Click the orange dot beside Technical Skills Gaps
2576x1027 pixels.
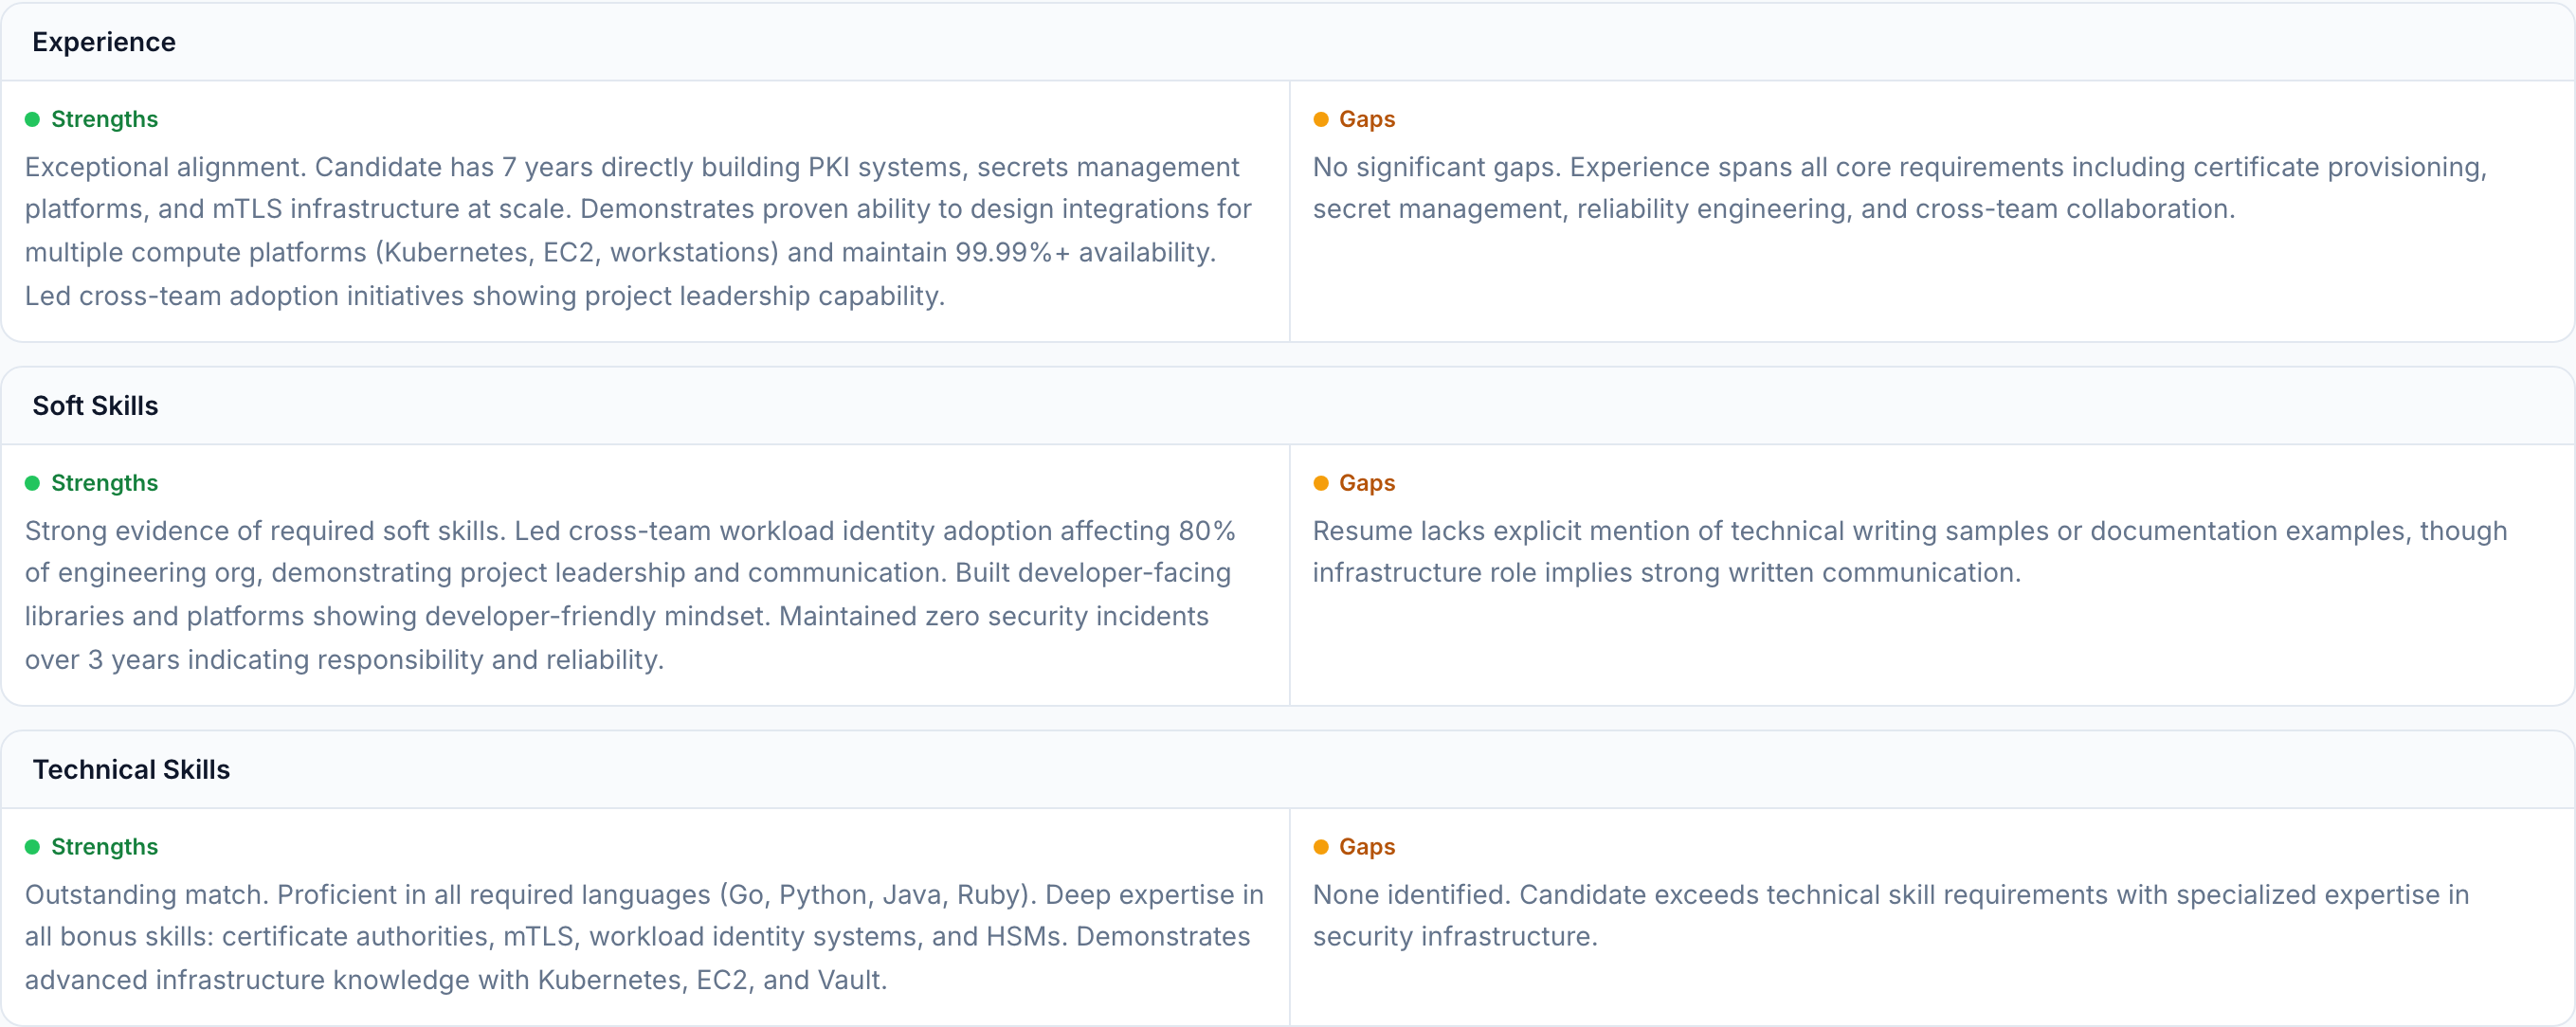click(x=1320, y=847)
